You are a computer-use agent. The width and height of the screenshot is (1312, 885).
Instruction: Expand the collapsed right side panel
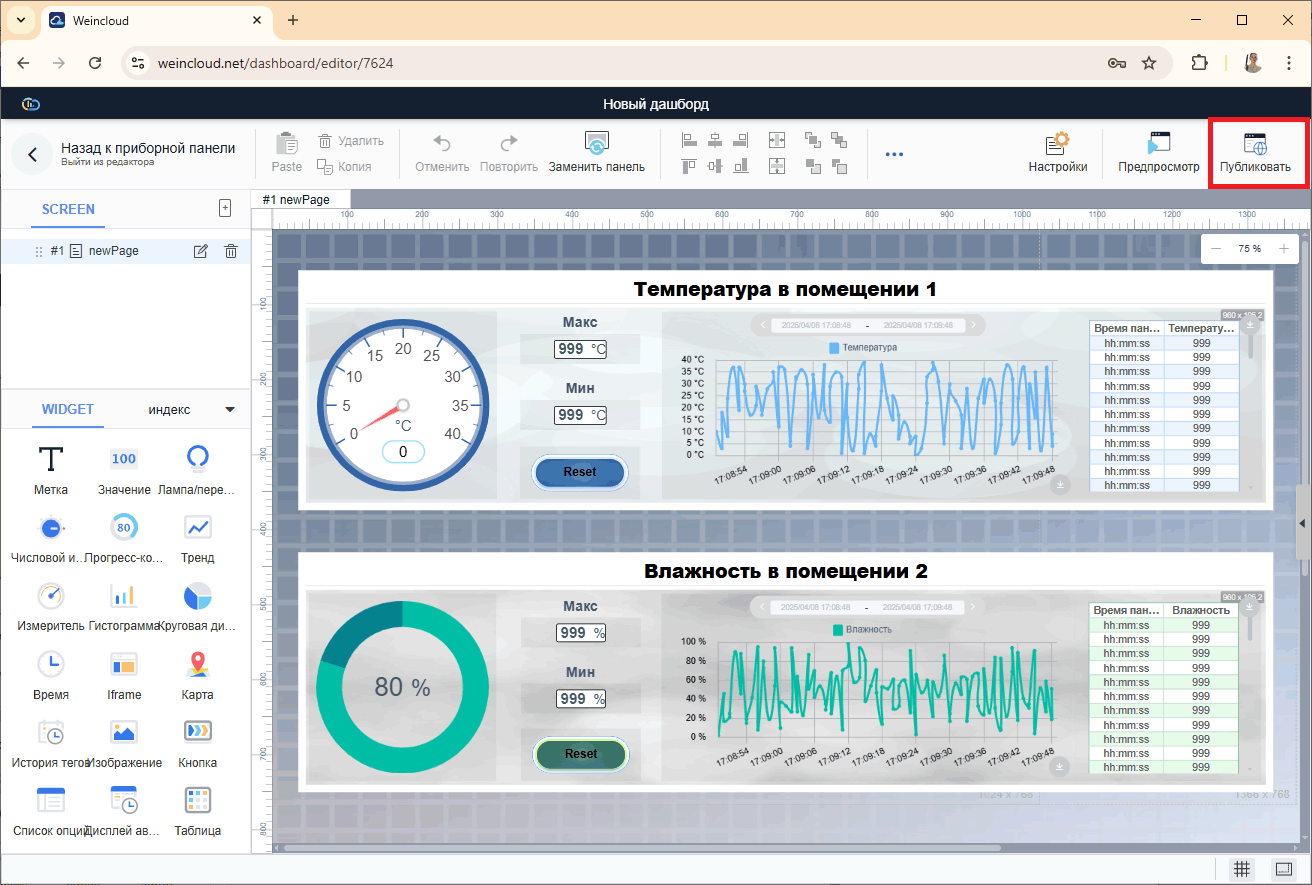point(1303,524)
